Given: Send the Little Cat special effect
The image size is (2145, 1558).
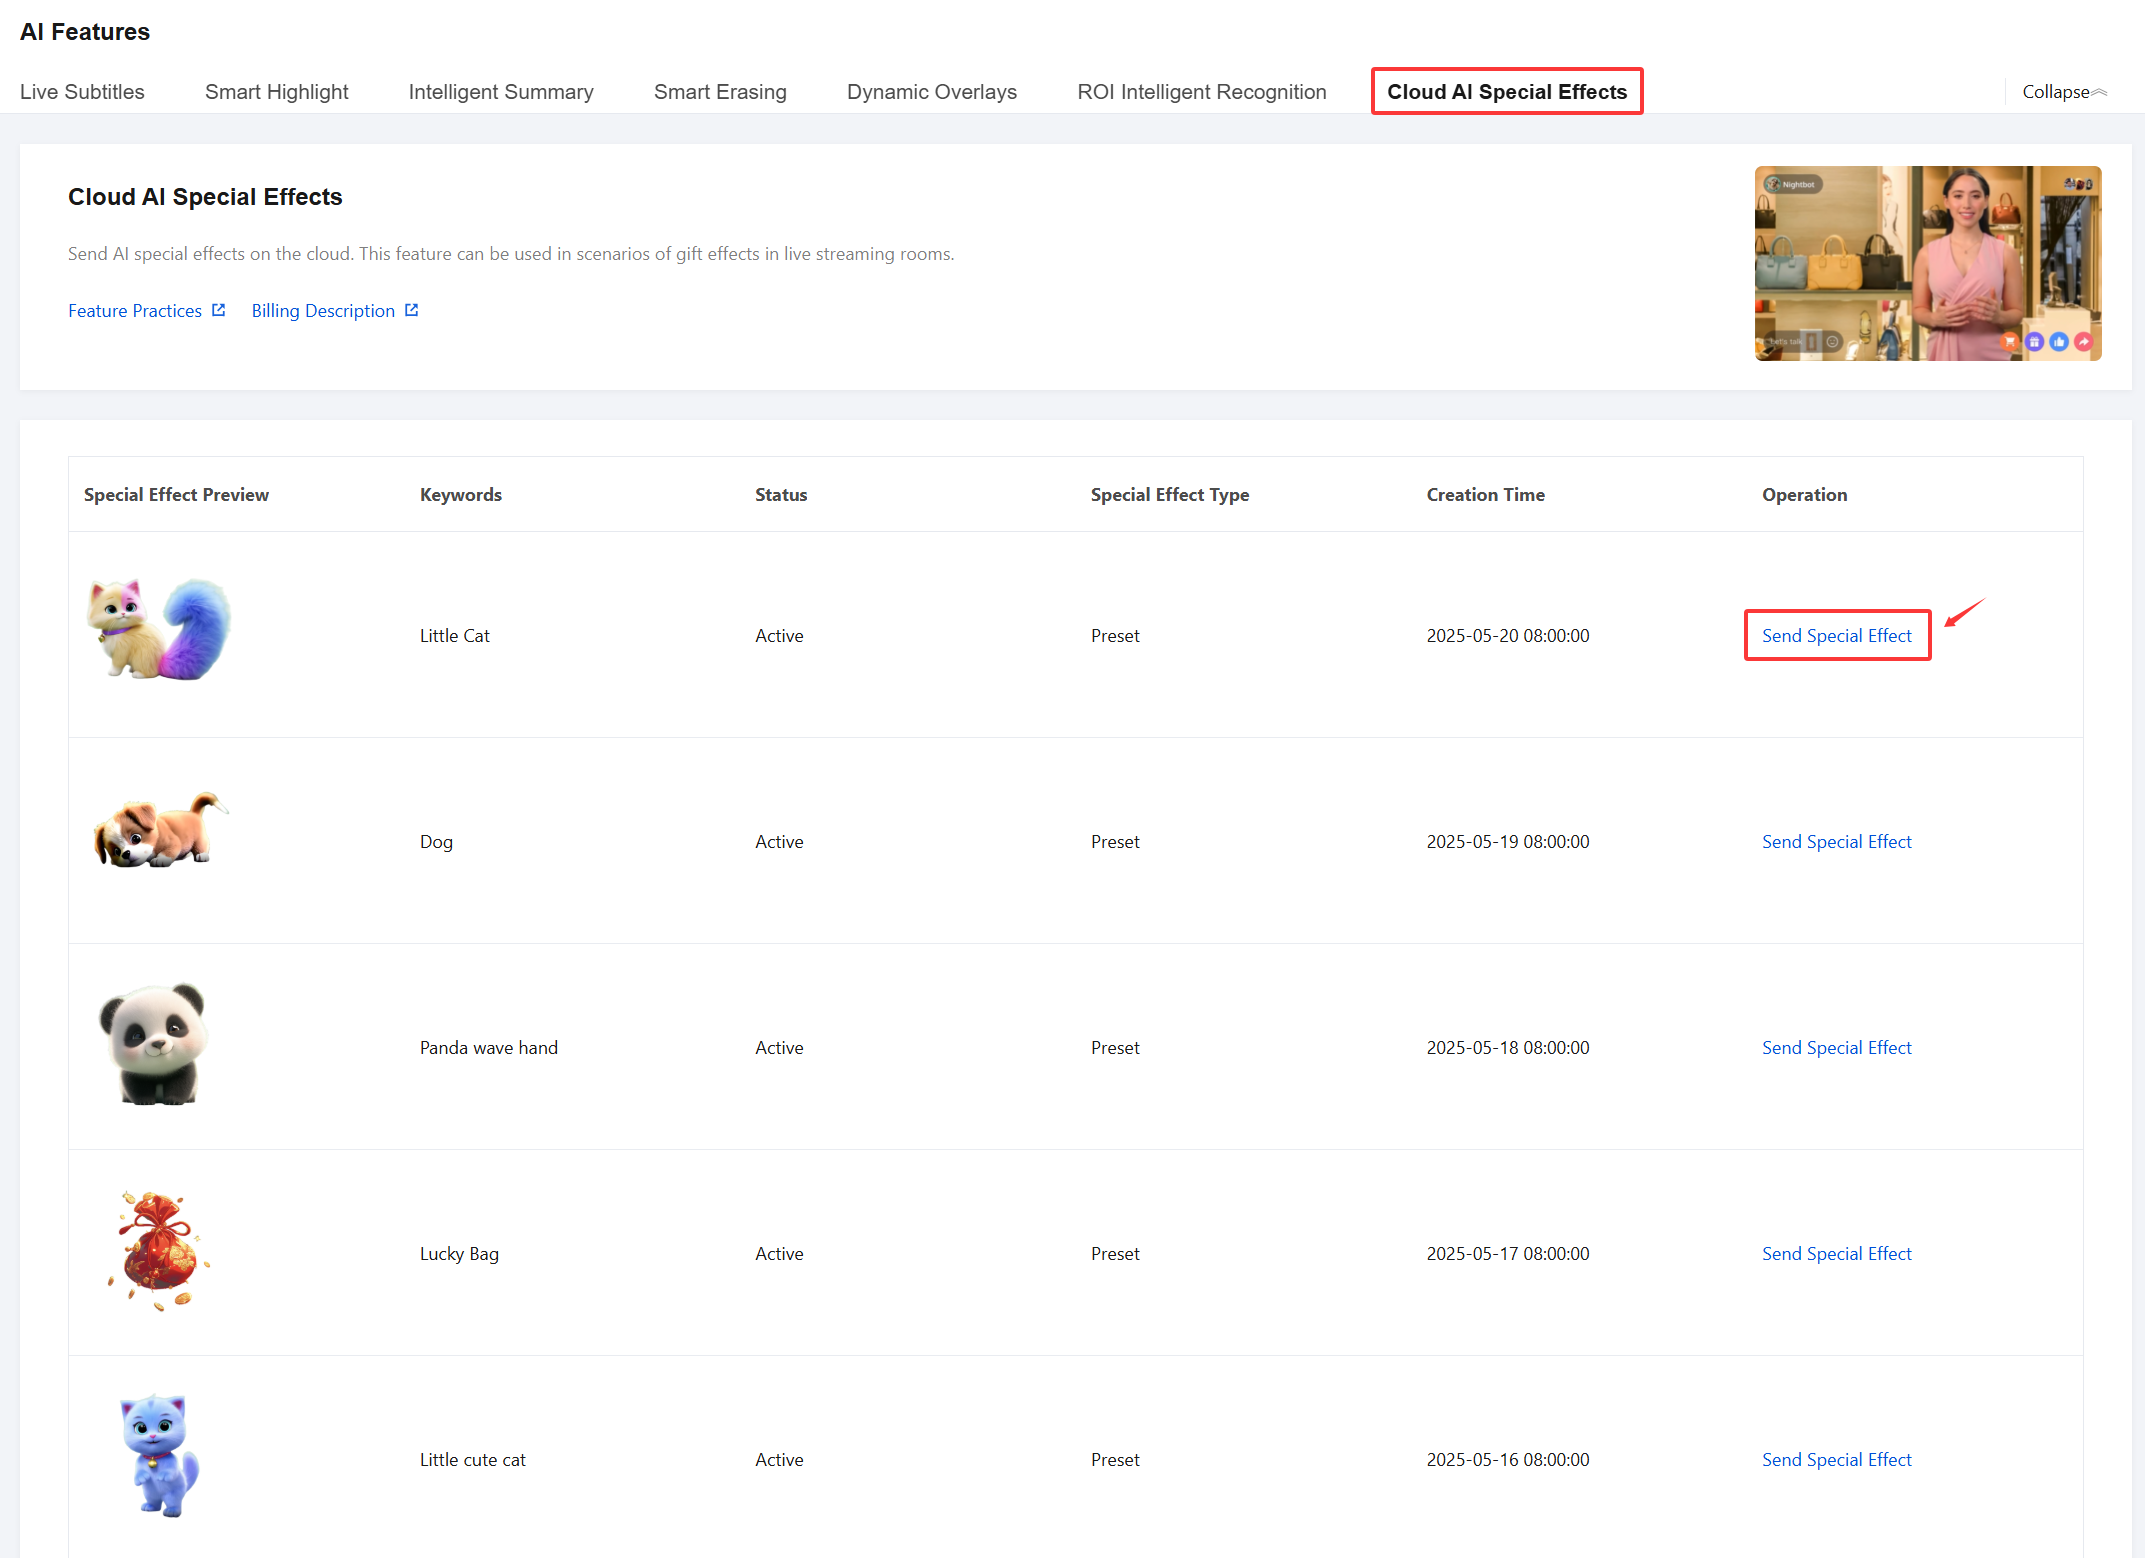Looking at the screenshot, I should click(x=1836, y=636).
